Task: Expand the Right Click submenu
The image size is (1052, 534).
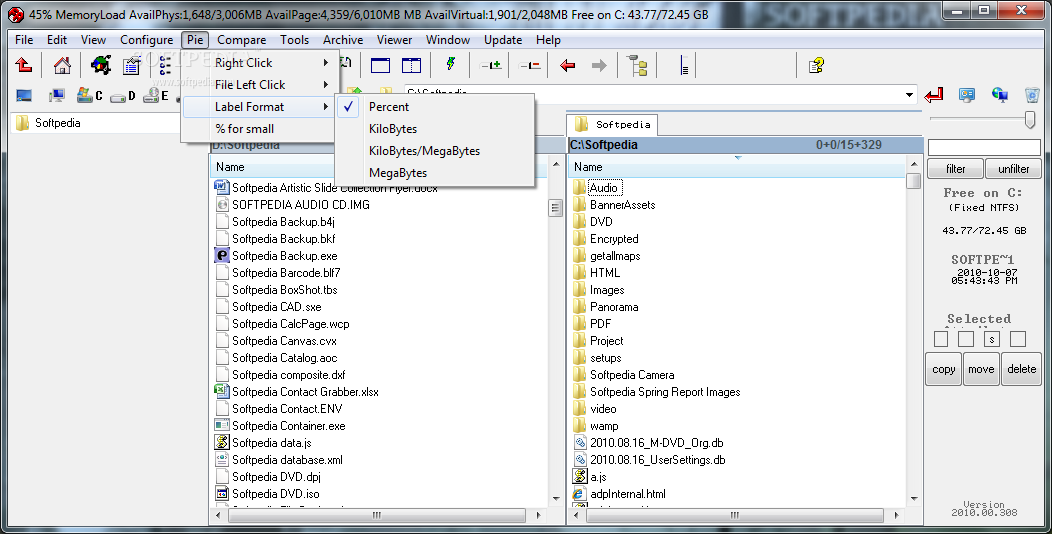Action: click(x=258, y=62)
